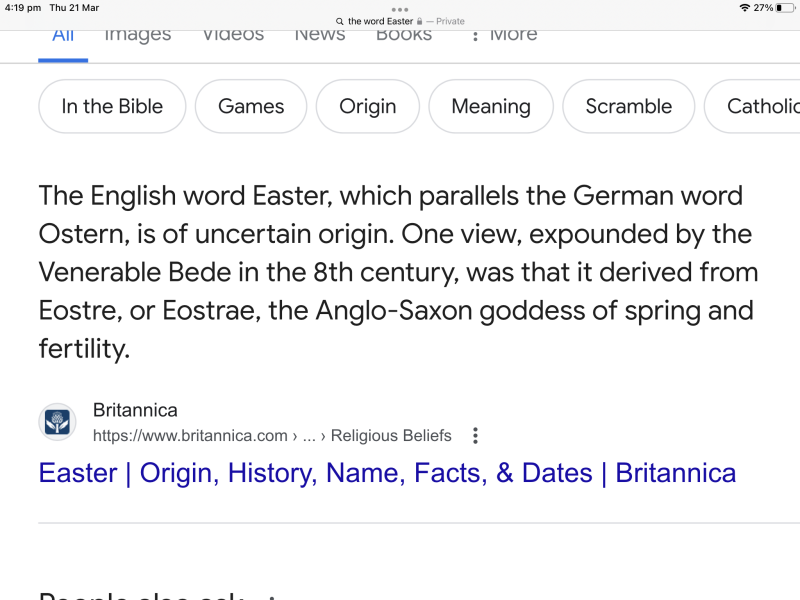Tap the lock icon in address bar
The image size is (800, 600).
click(419, 21)
